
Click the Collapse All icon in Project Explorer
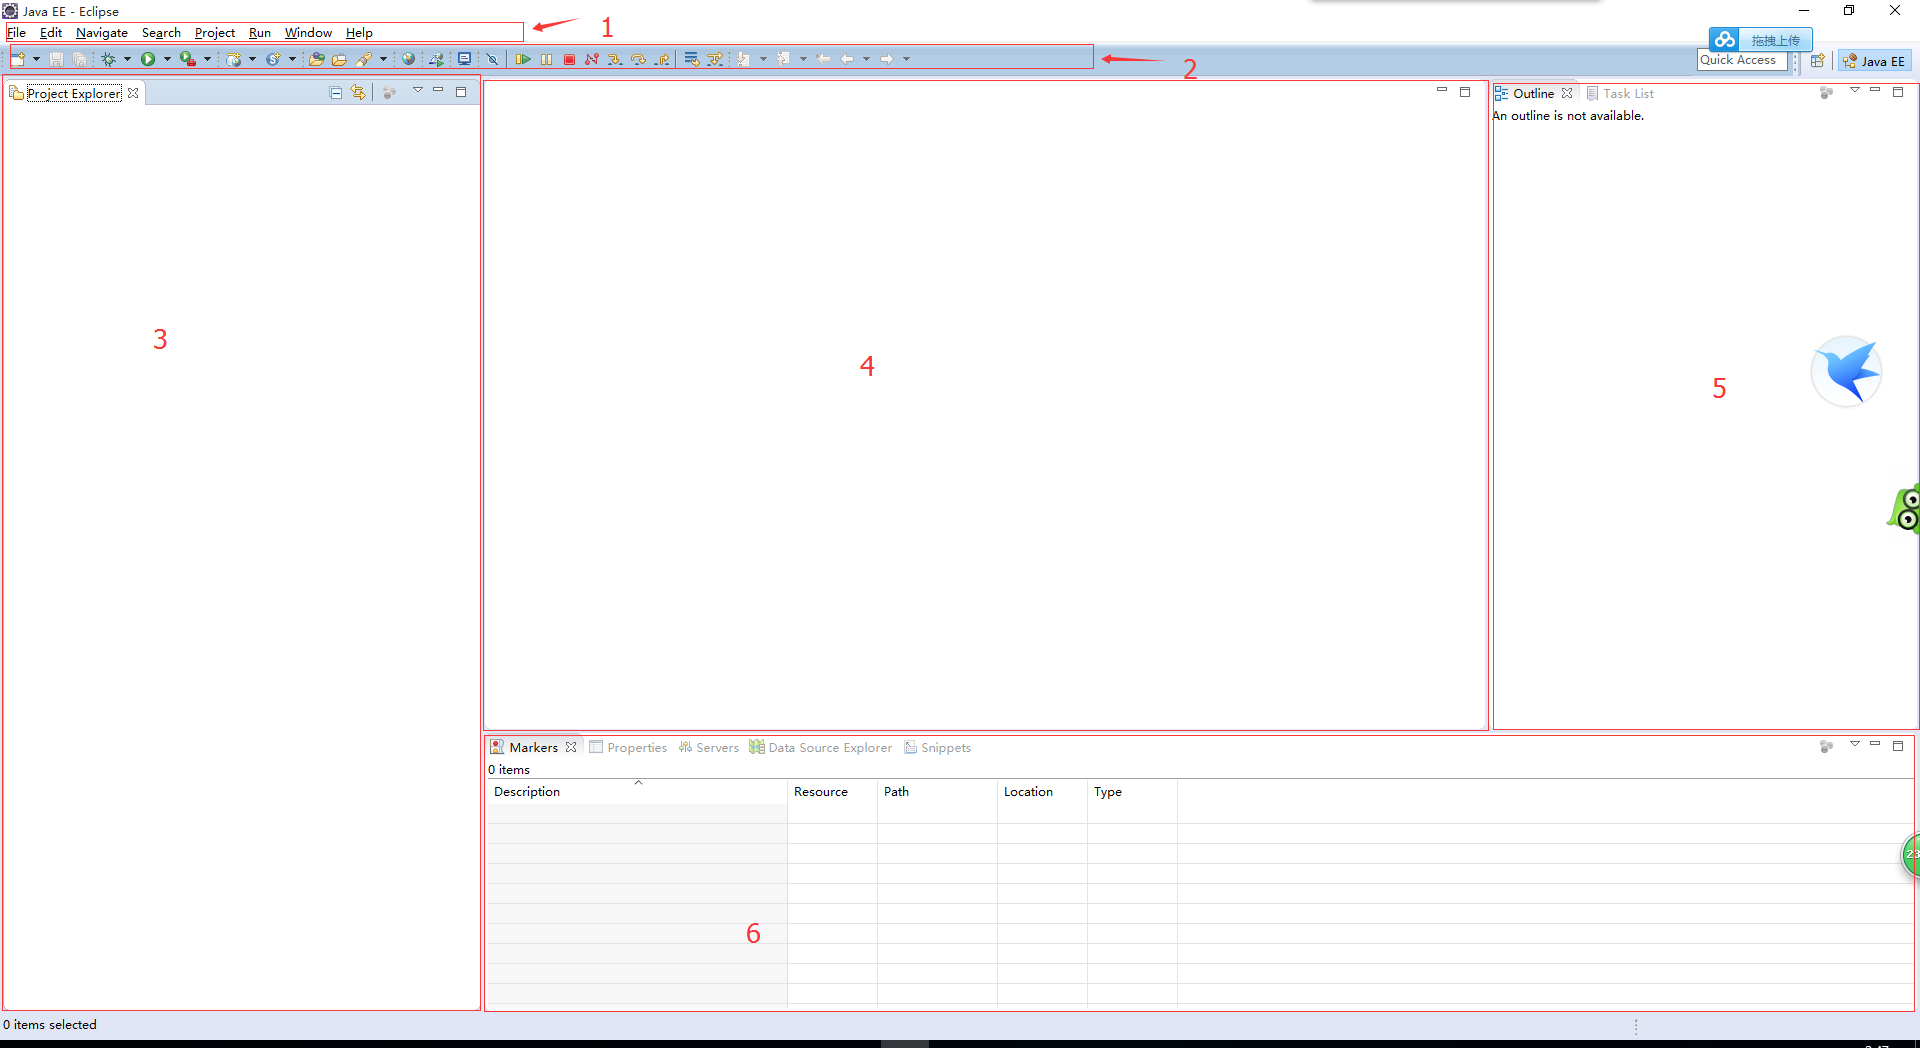336,93
